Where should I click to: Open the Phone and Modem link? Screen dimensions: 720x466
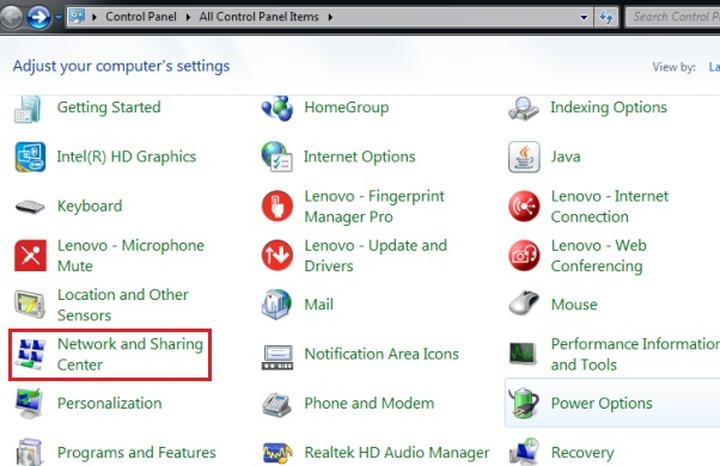point(369,403)
